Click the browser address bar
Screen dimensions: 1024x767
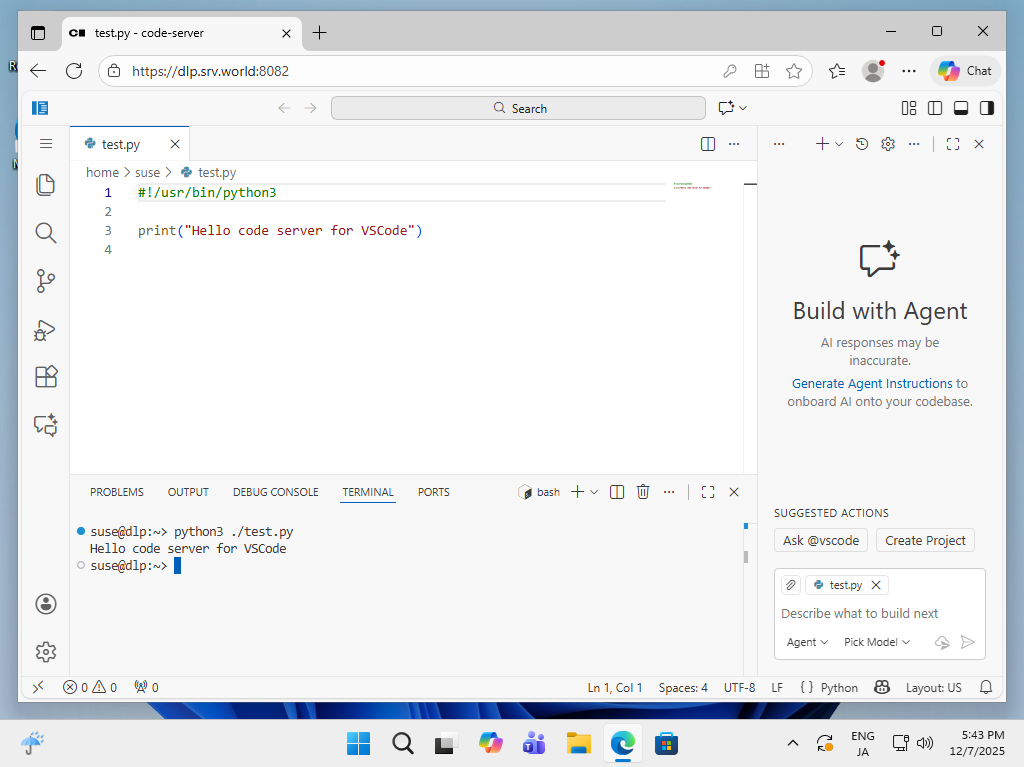(418, 71)
